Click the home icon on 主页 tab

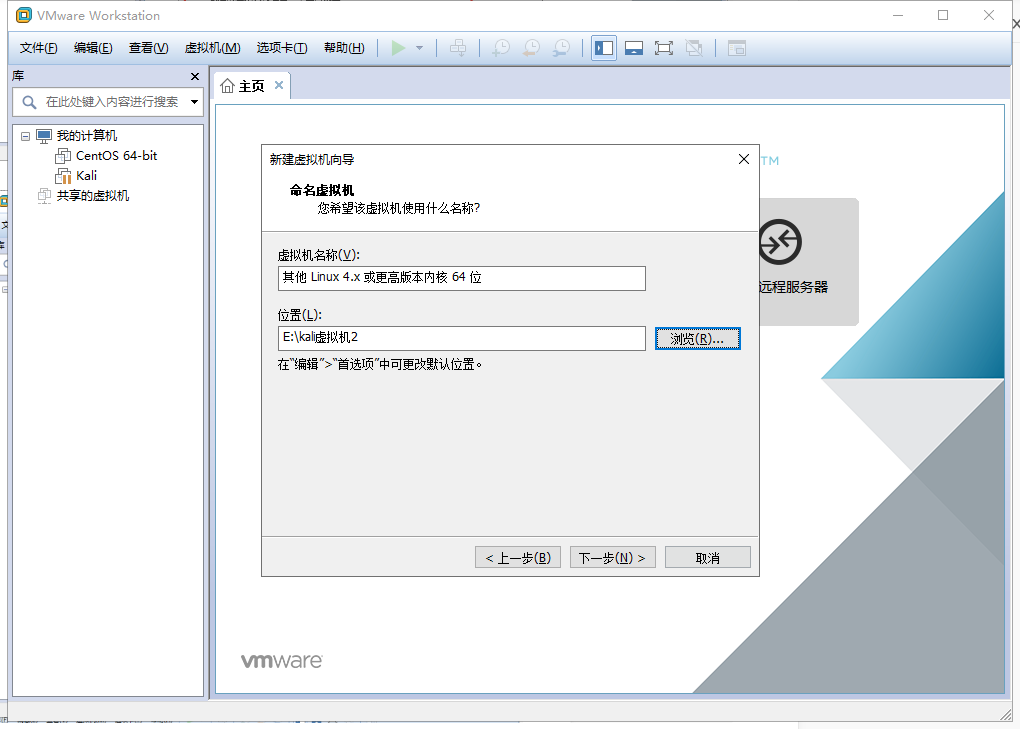pos(227,86)
